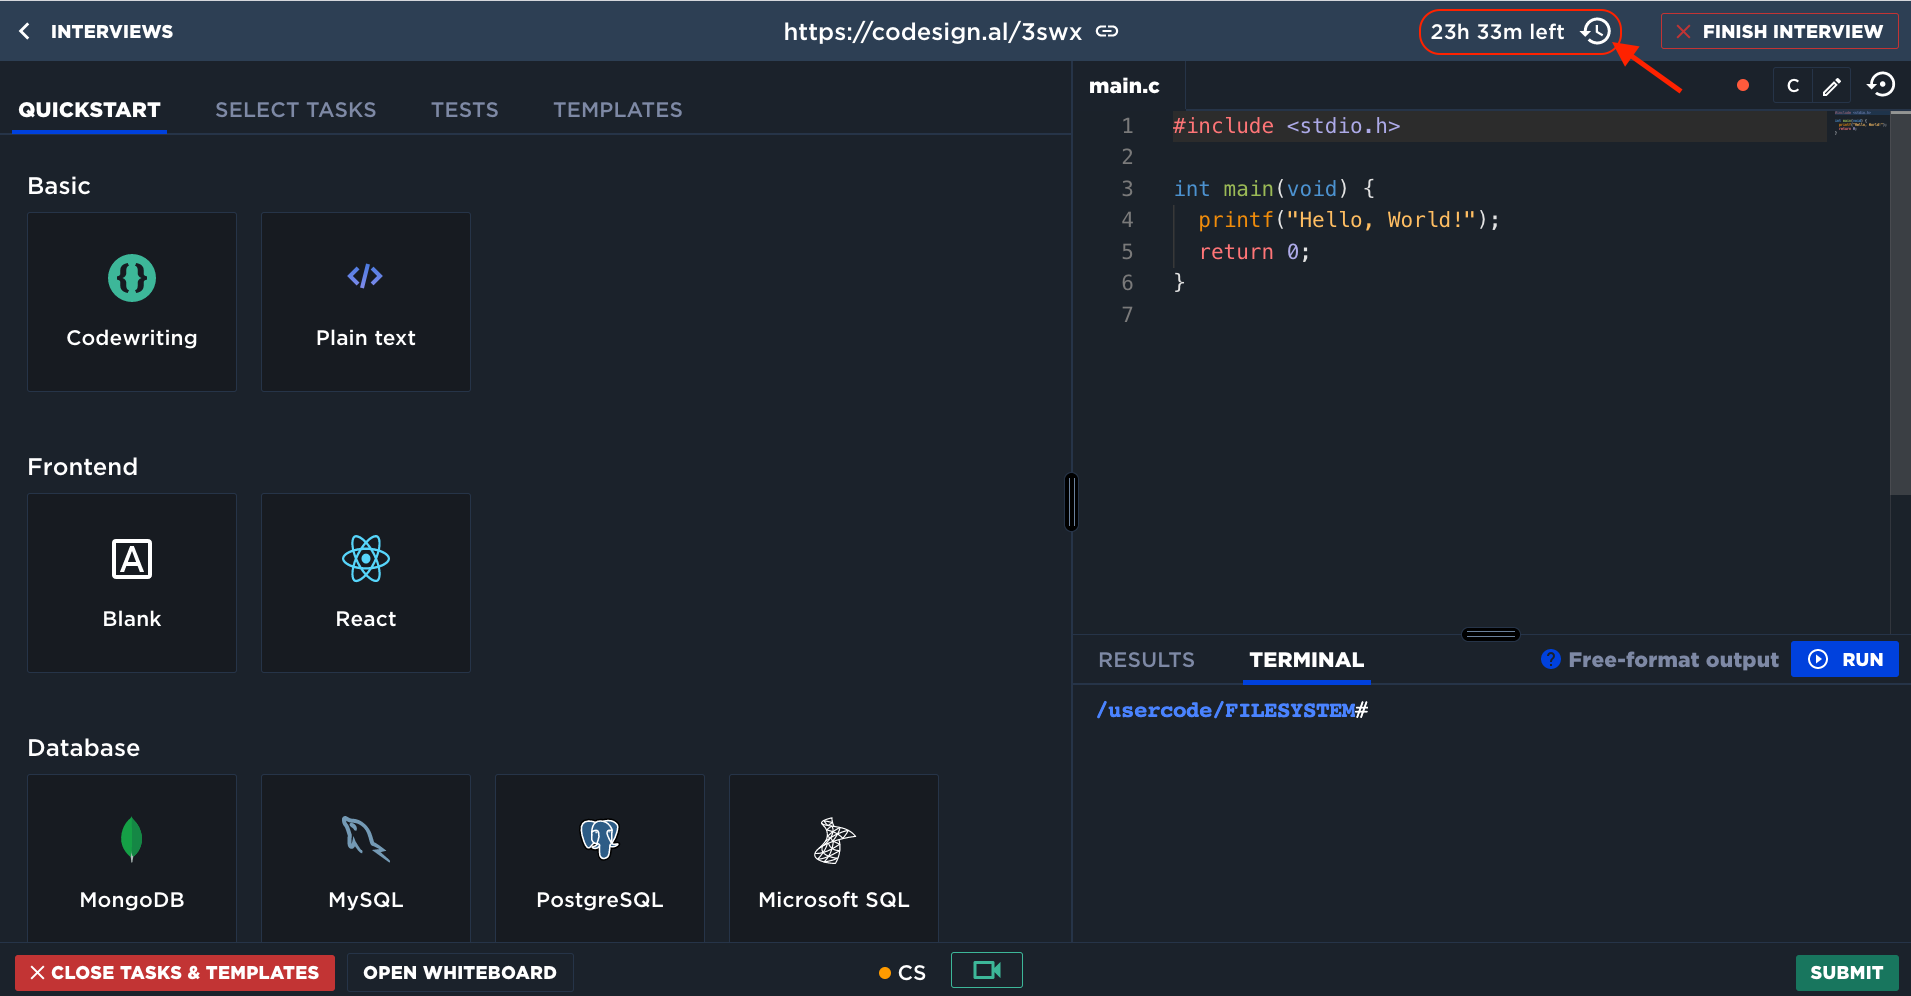The width and height of the screenshot is (1911, 996).
Task: Select the Microsoft SQL tile
Action: coord(833,858)
